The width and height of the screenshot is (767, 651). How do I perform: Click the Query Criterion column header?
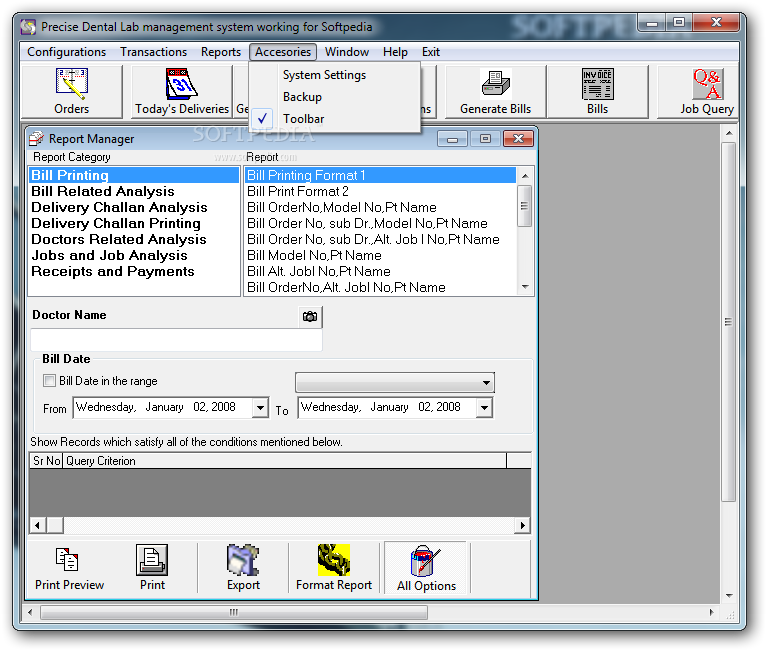(x=285, y=461)
